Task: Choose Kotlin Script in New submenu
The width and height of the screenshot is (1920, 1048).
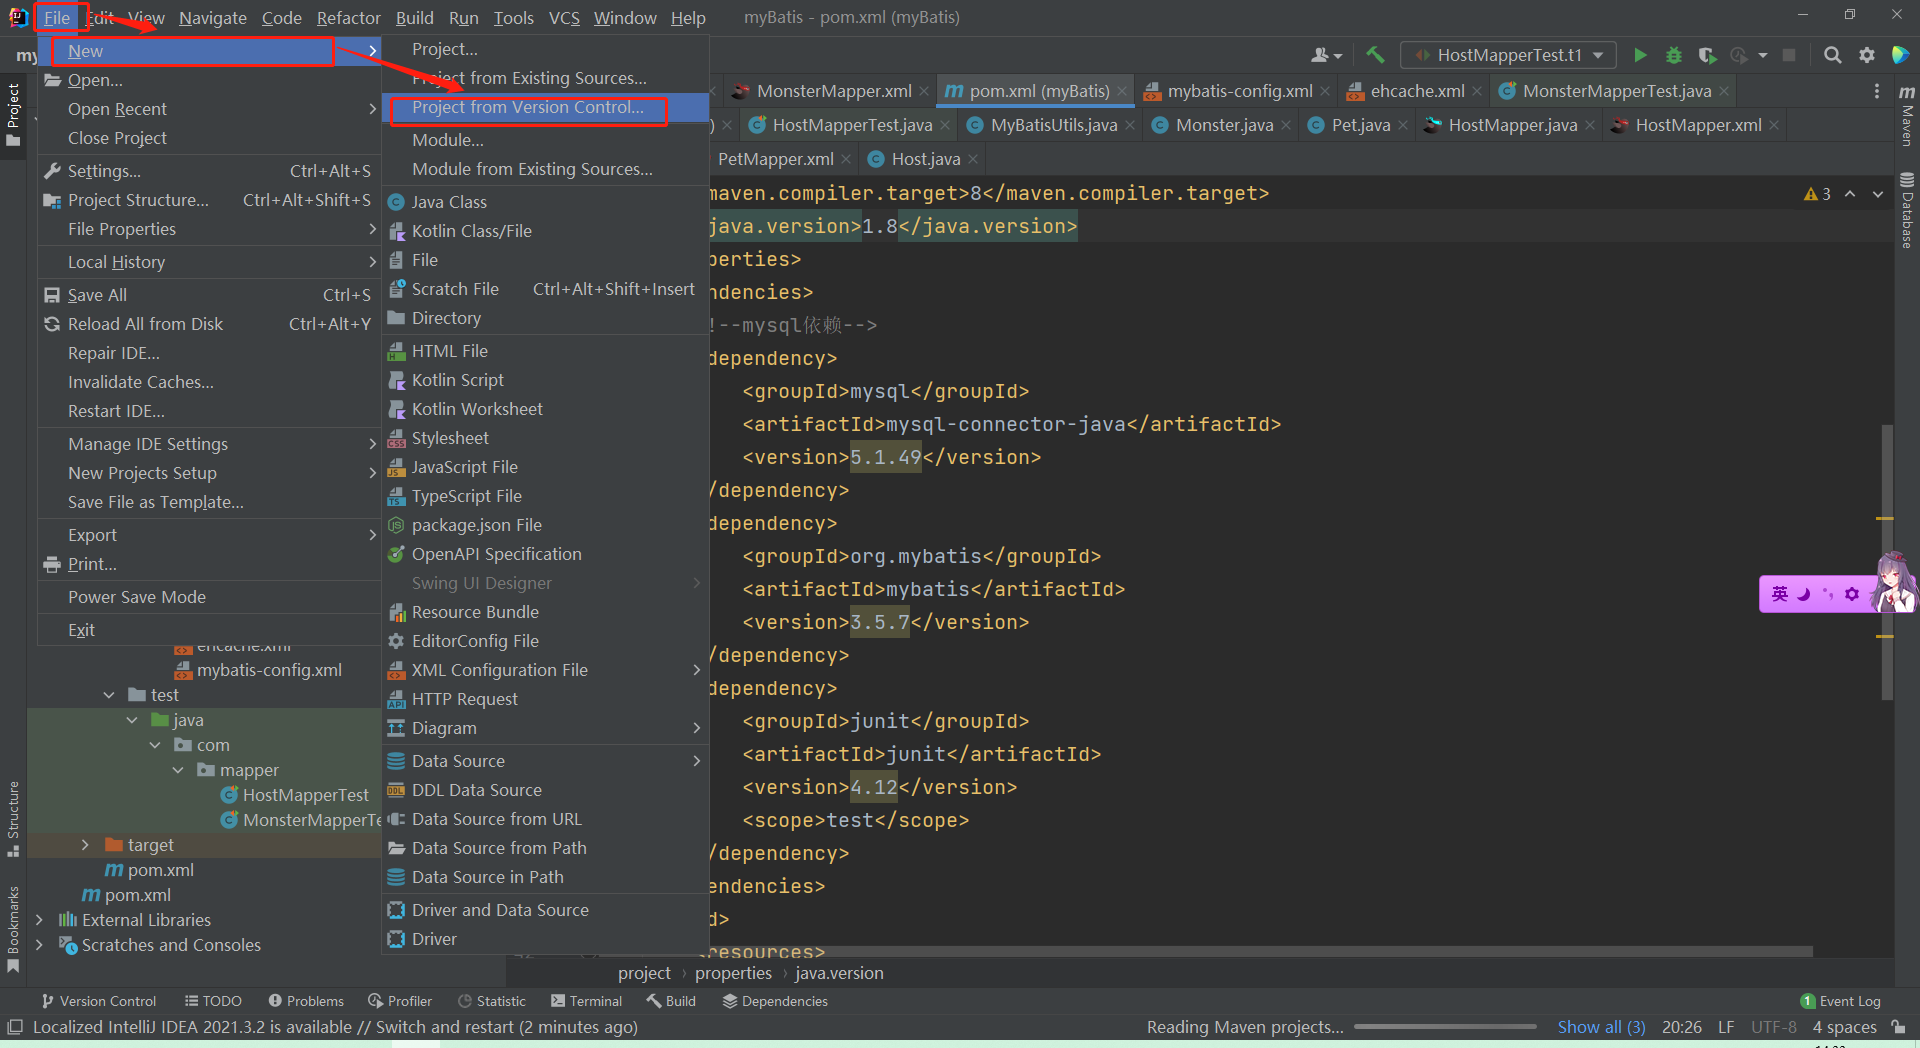Action: pyautogui.click(x=545, y=380)
